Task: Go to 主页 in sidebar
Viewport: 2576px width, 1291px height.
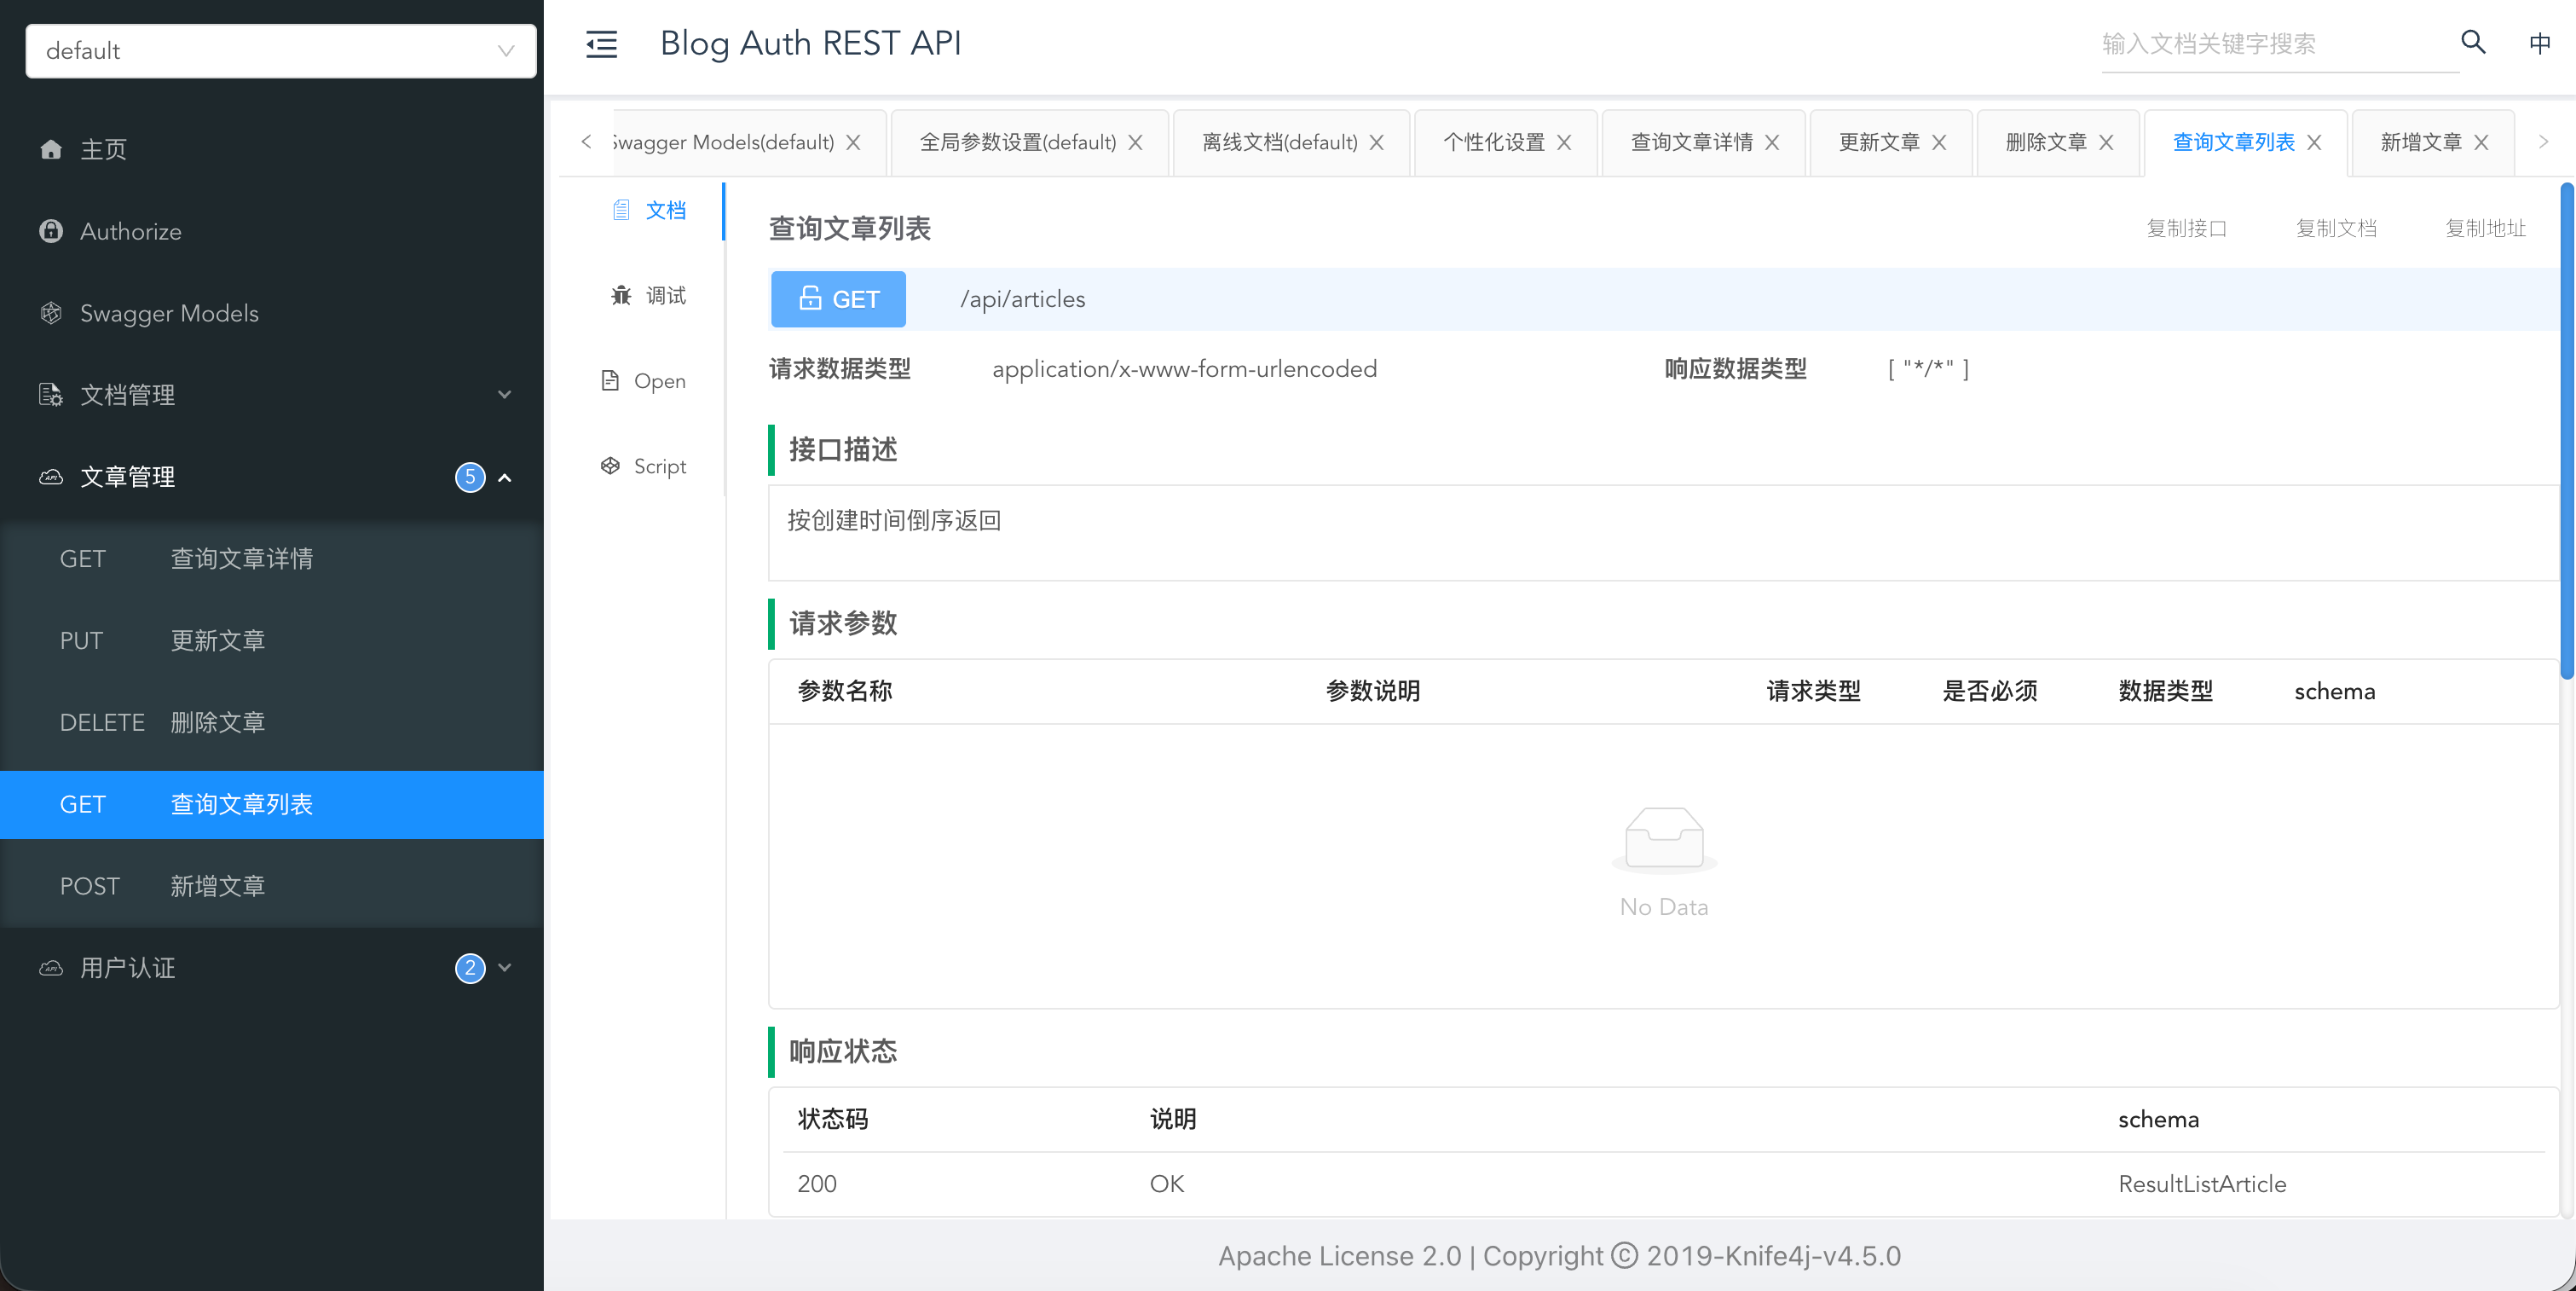Action: (x=272, y=150)
